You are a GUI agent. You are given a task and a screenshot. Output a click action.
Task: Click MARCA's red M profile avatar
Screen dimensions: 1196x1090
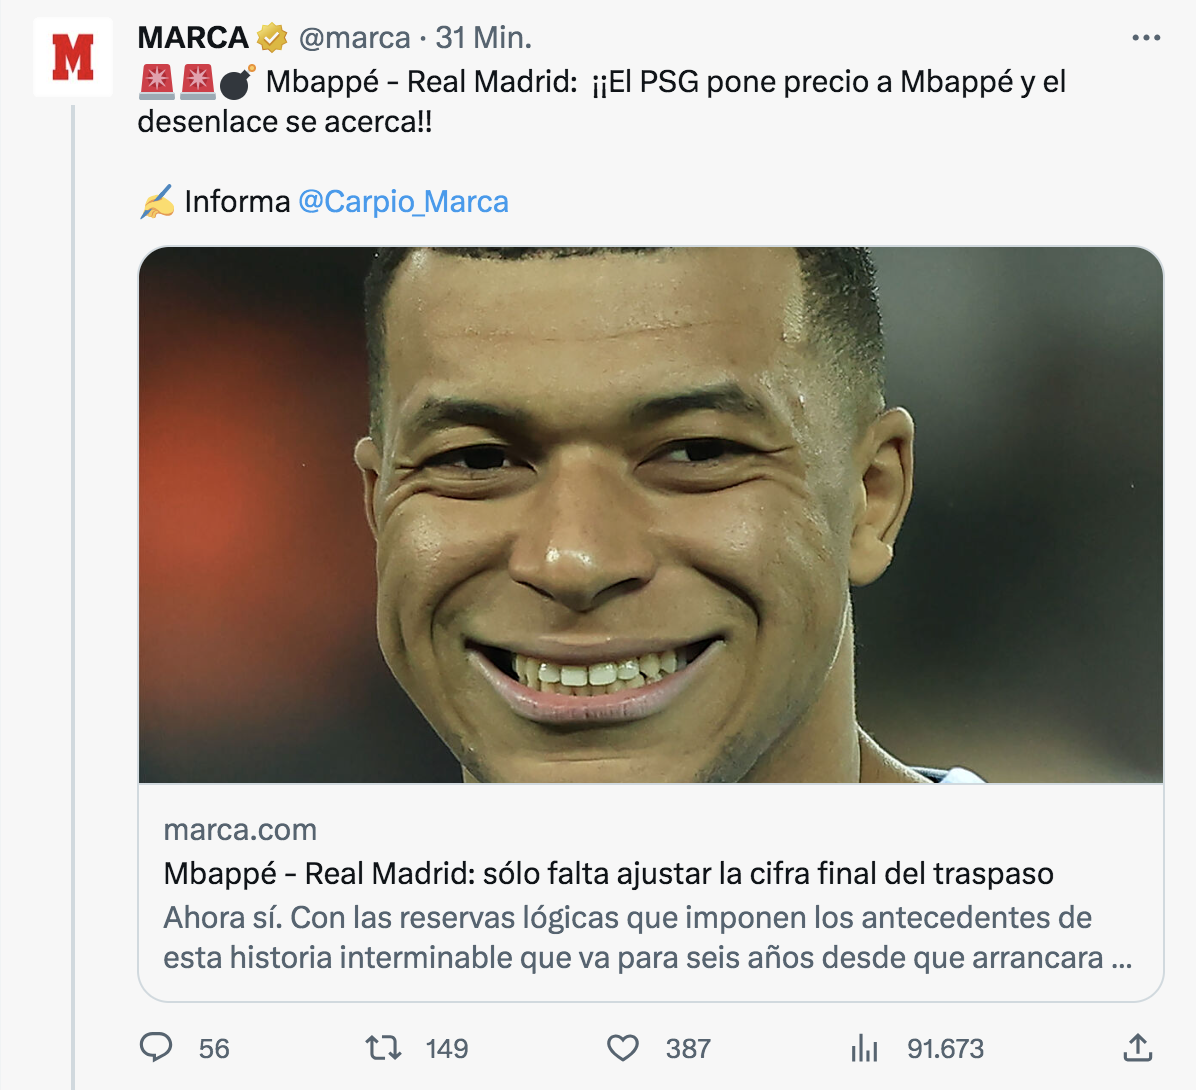[73, 57]
